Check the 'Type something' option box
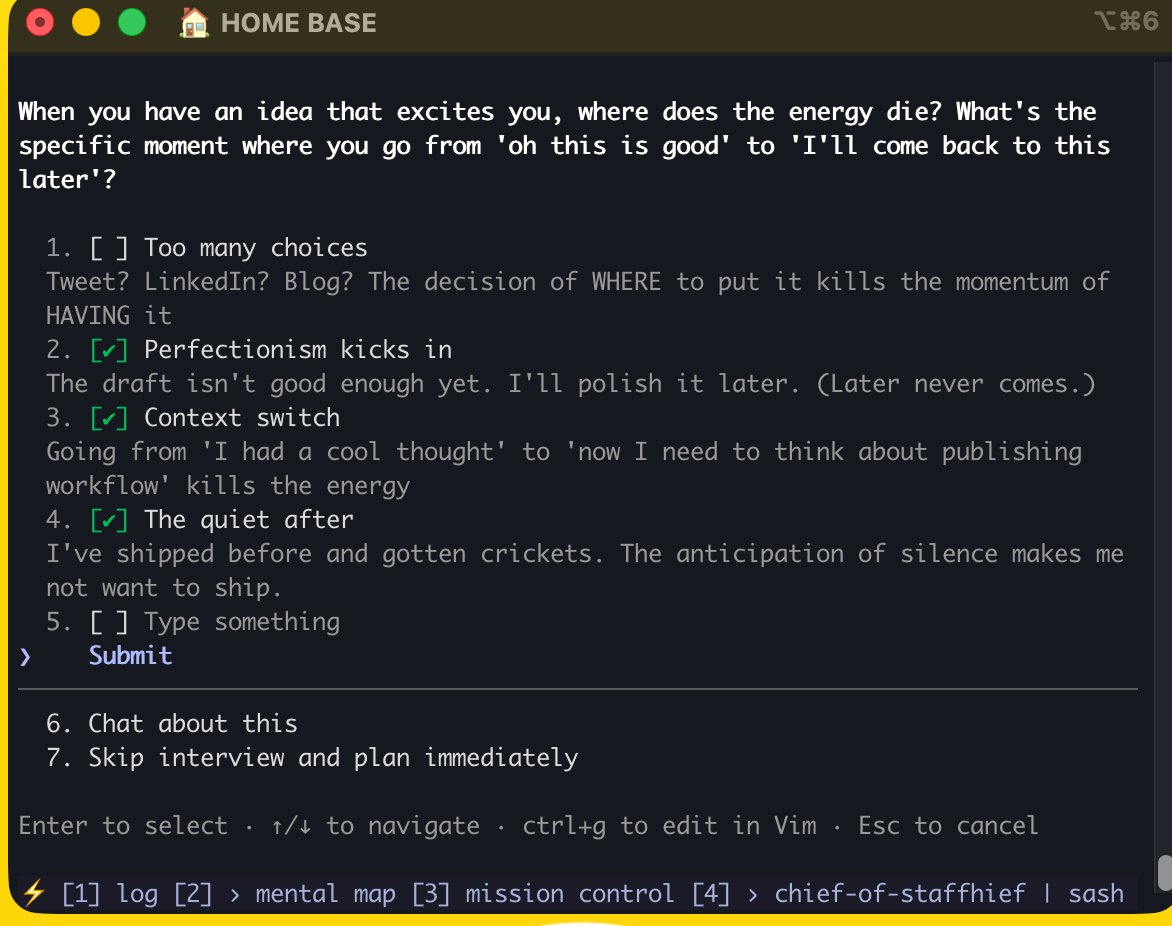Image resolution: width=1172 pixels, height=926 pixels. click(x=108, y=622)
